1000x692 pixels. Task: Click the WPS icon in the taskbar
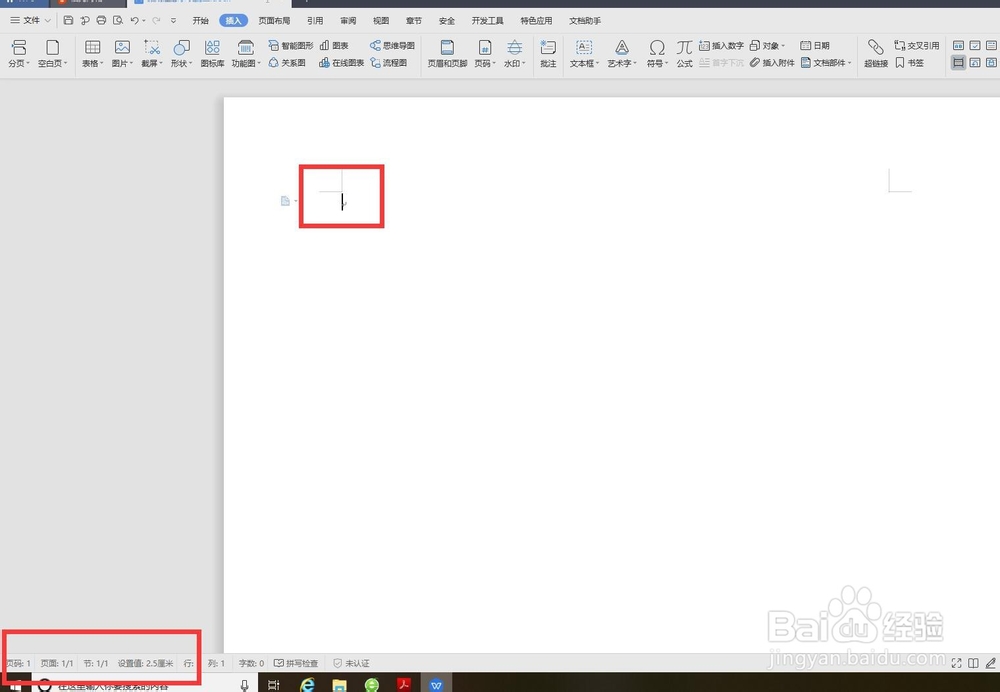click(436, 684)
